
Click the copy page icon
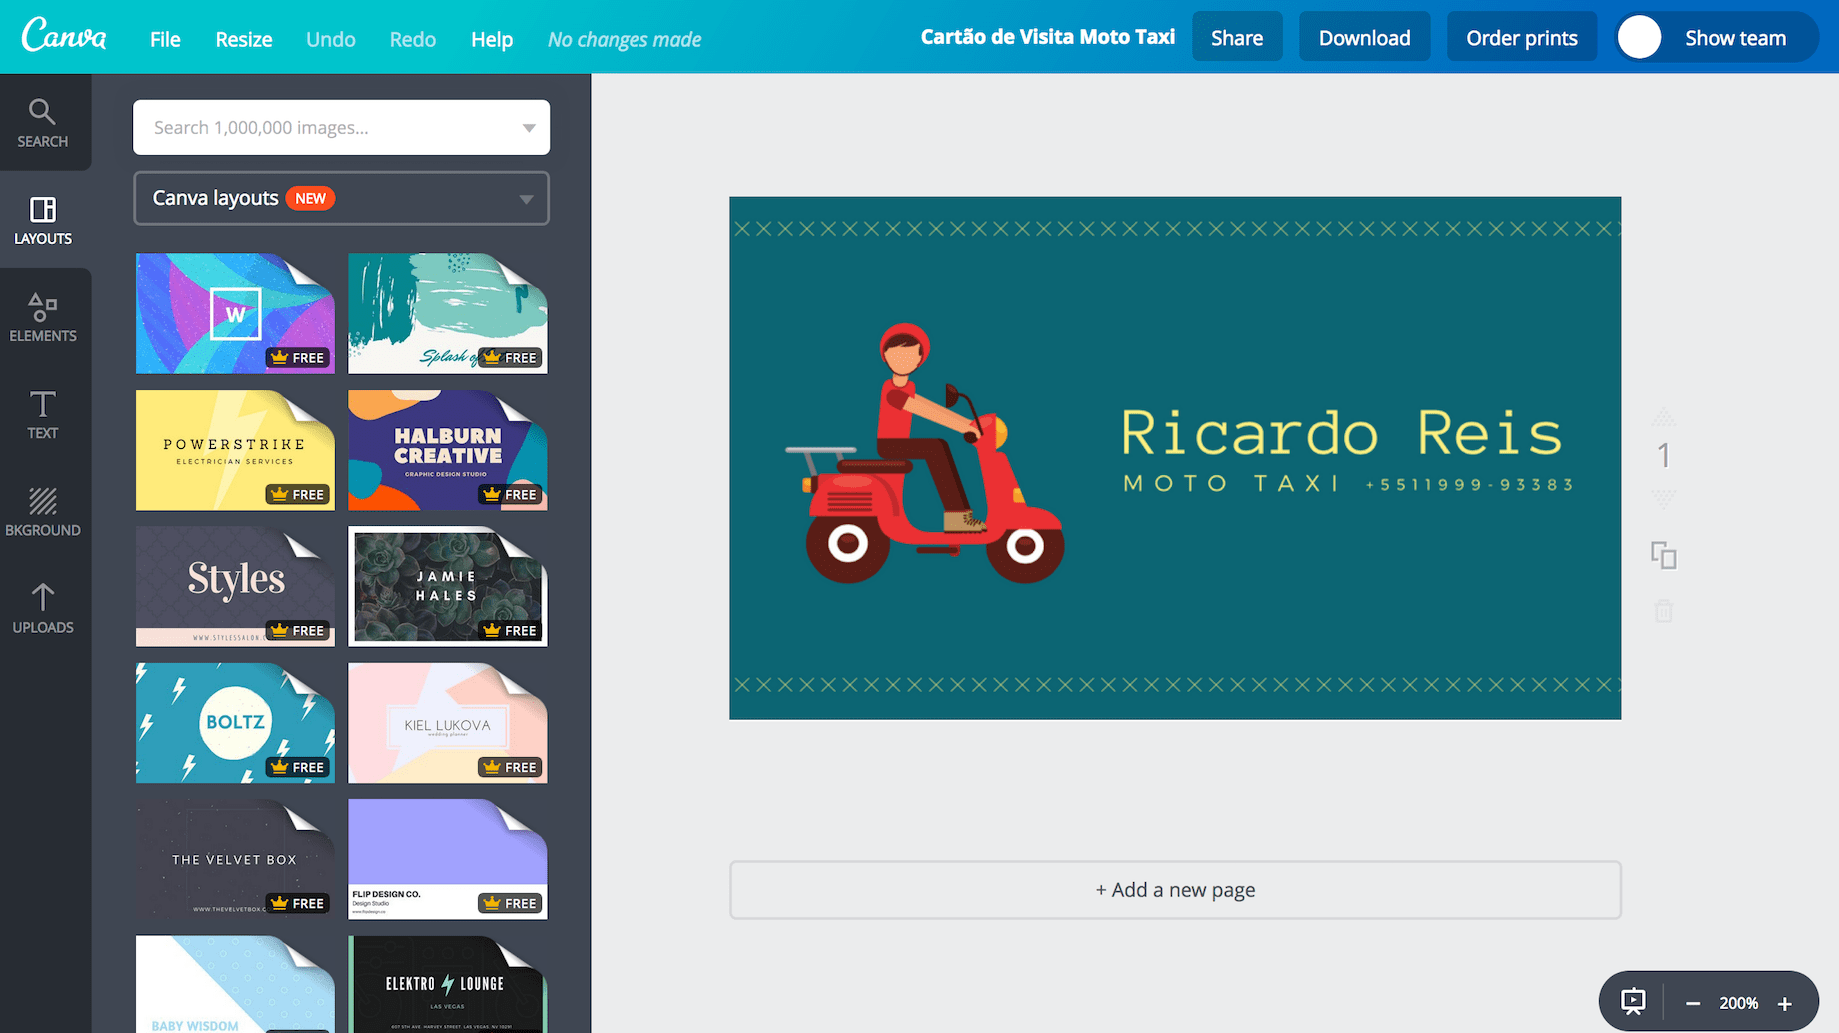click(x=1664, y=555)
